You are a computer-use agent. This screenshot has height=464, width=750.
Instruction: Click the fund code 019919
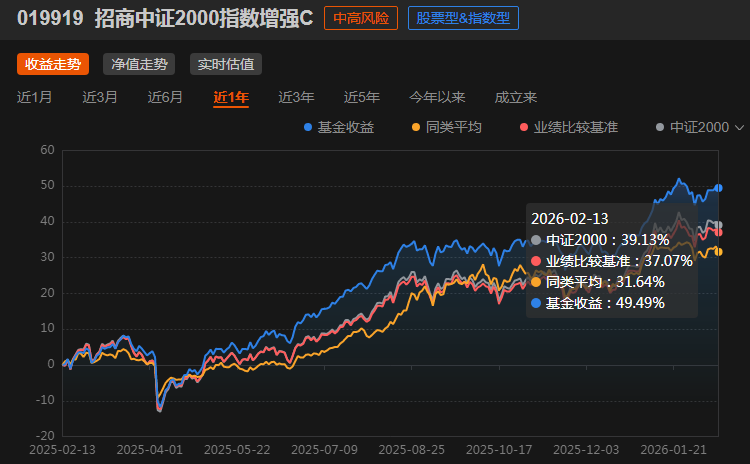[50, 19]
